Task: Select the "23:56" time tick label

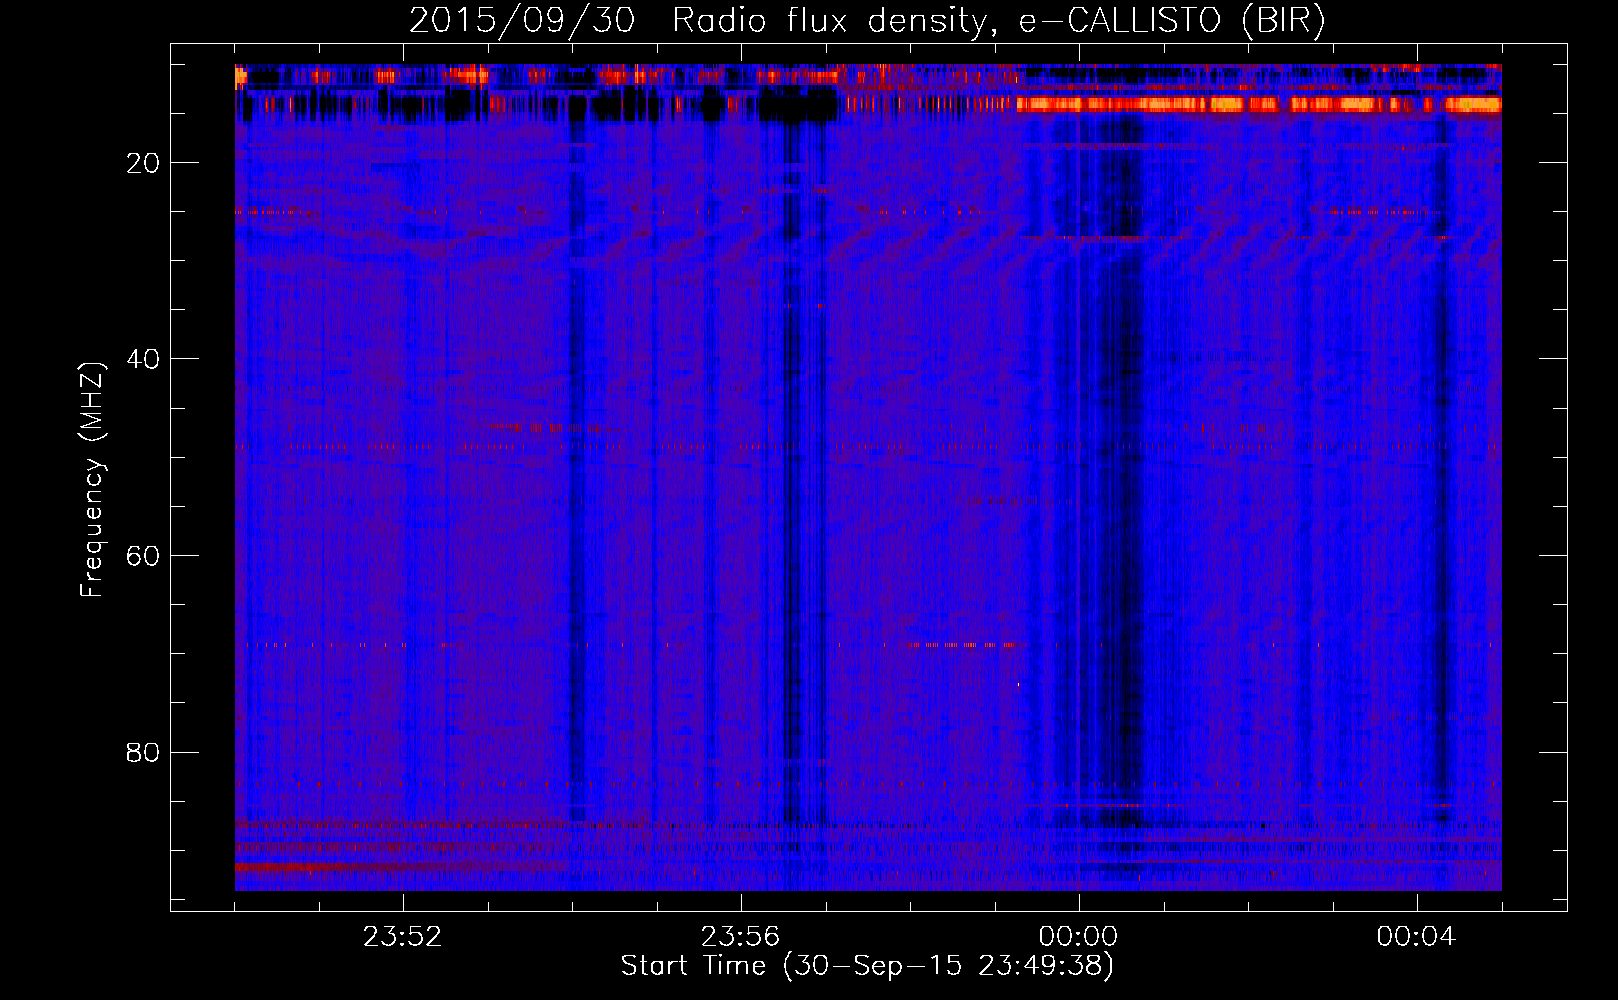Action: [x=740, y=937]
